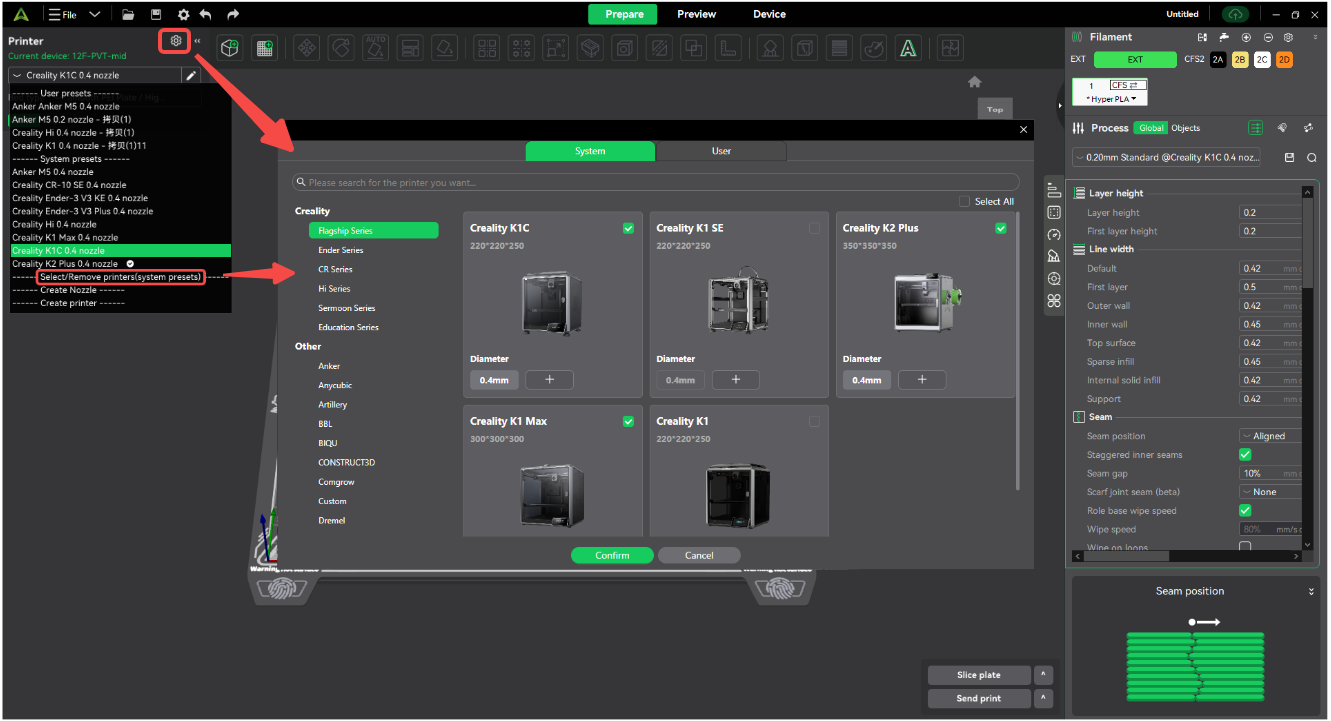Toggle advanced settings list icon in Process
This screenshot has width=1331, height=721.
click(x=1255, y=128)
